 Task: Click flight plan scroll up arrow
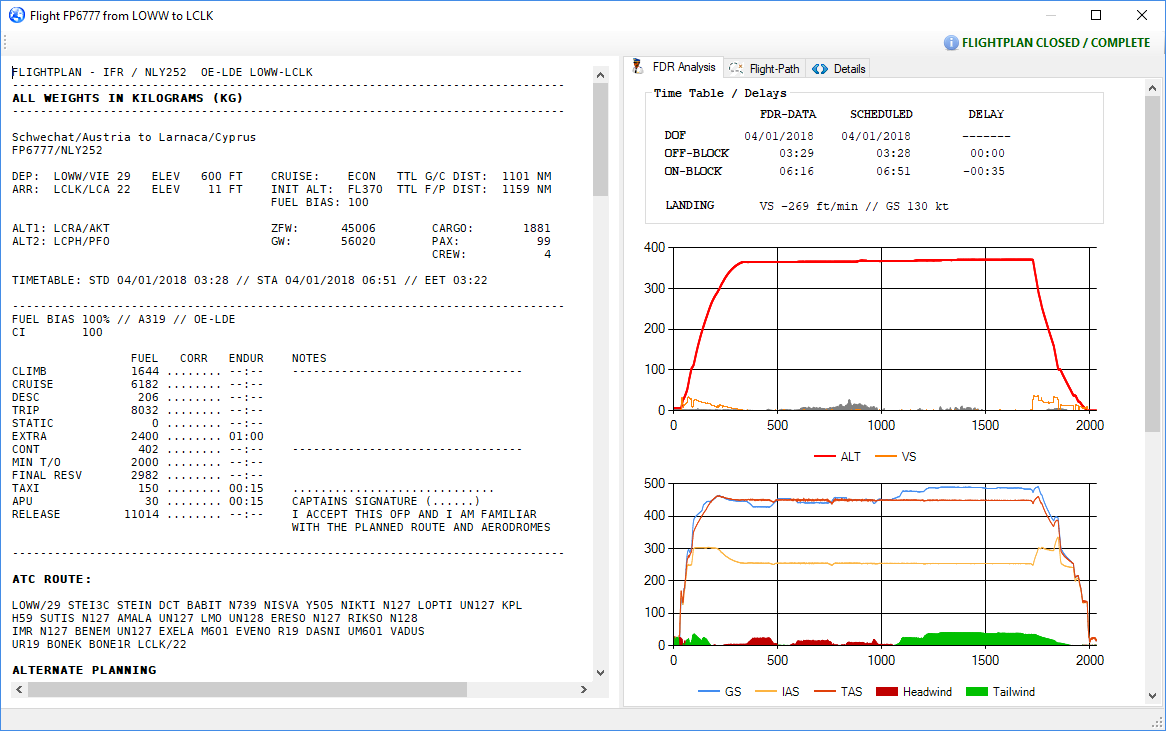click(x=601, y=74)
